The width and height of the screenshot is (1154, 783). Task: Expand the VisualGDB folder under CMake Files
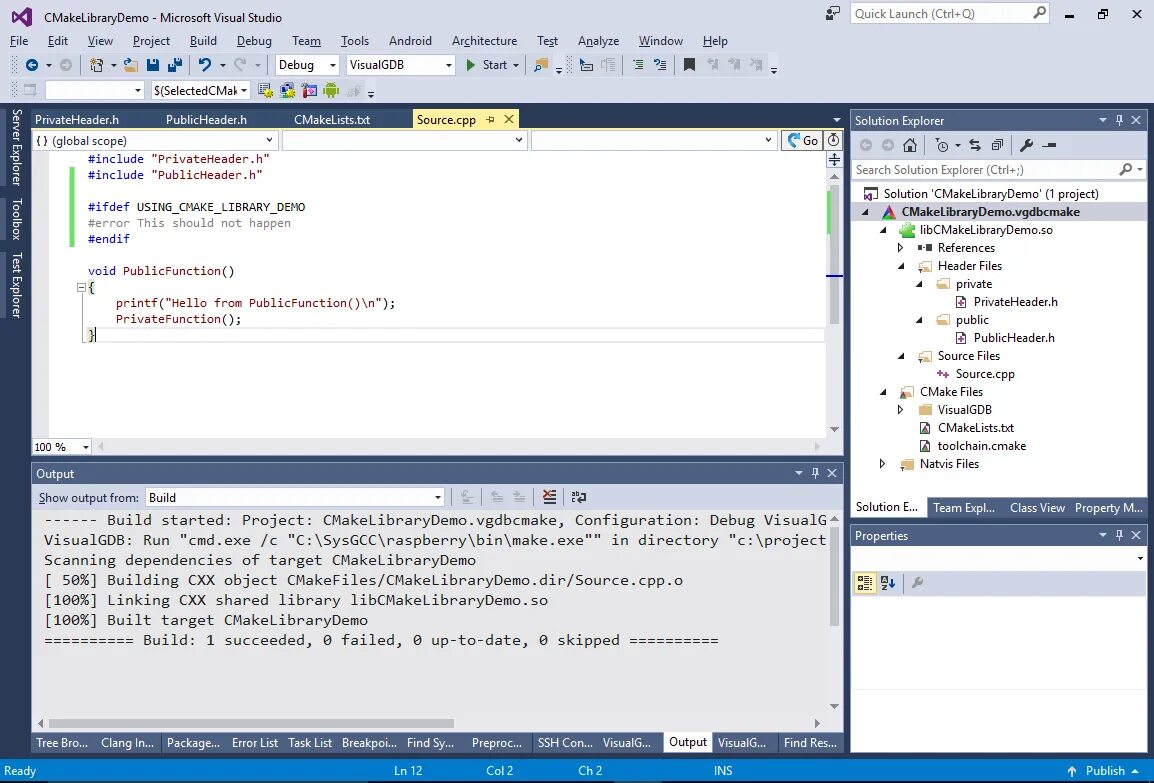[x=900, y=410]
